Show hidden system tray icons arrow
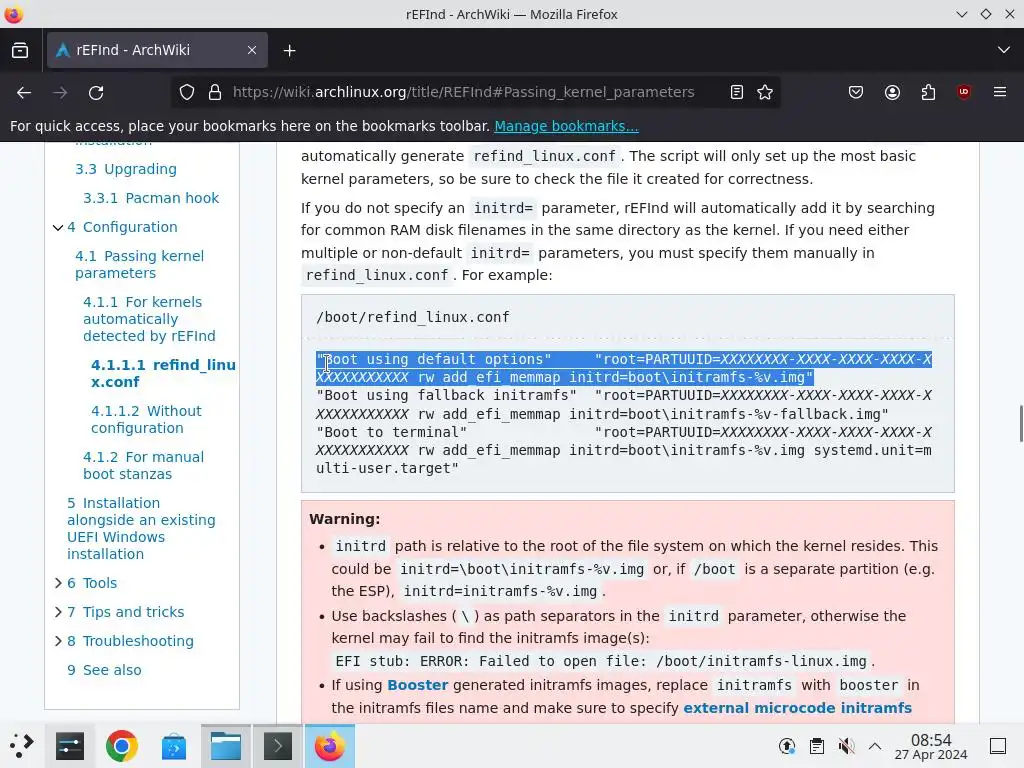 [x=875, y=746]
